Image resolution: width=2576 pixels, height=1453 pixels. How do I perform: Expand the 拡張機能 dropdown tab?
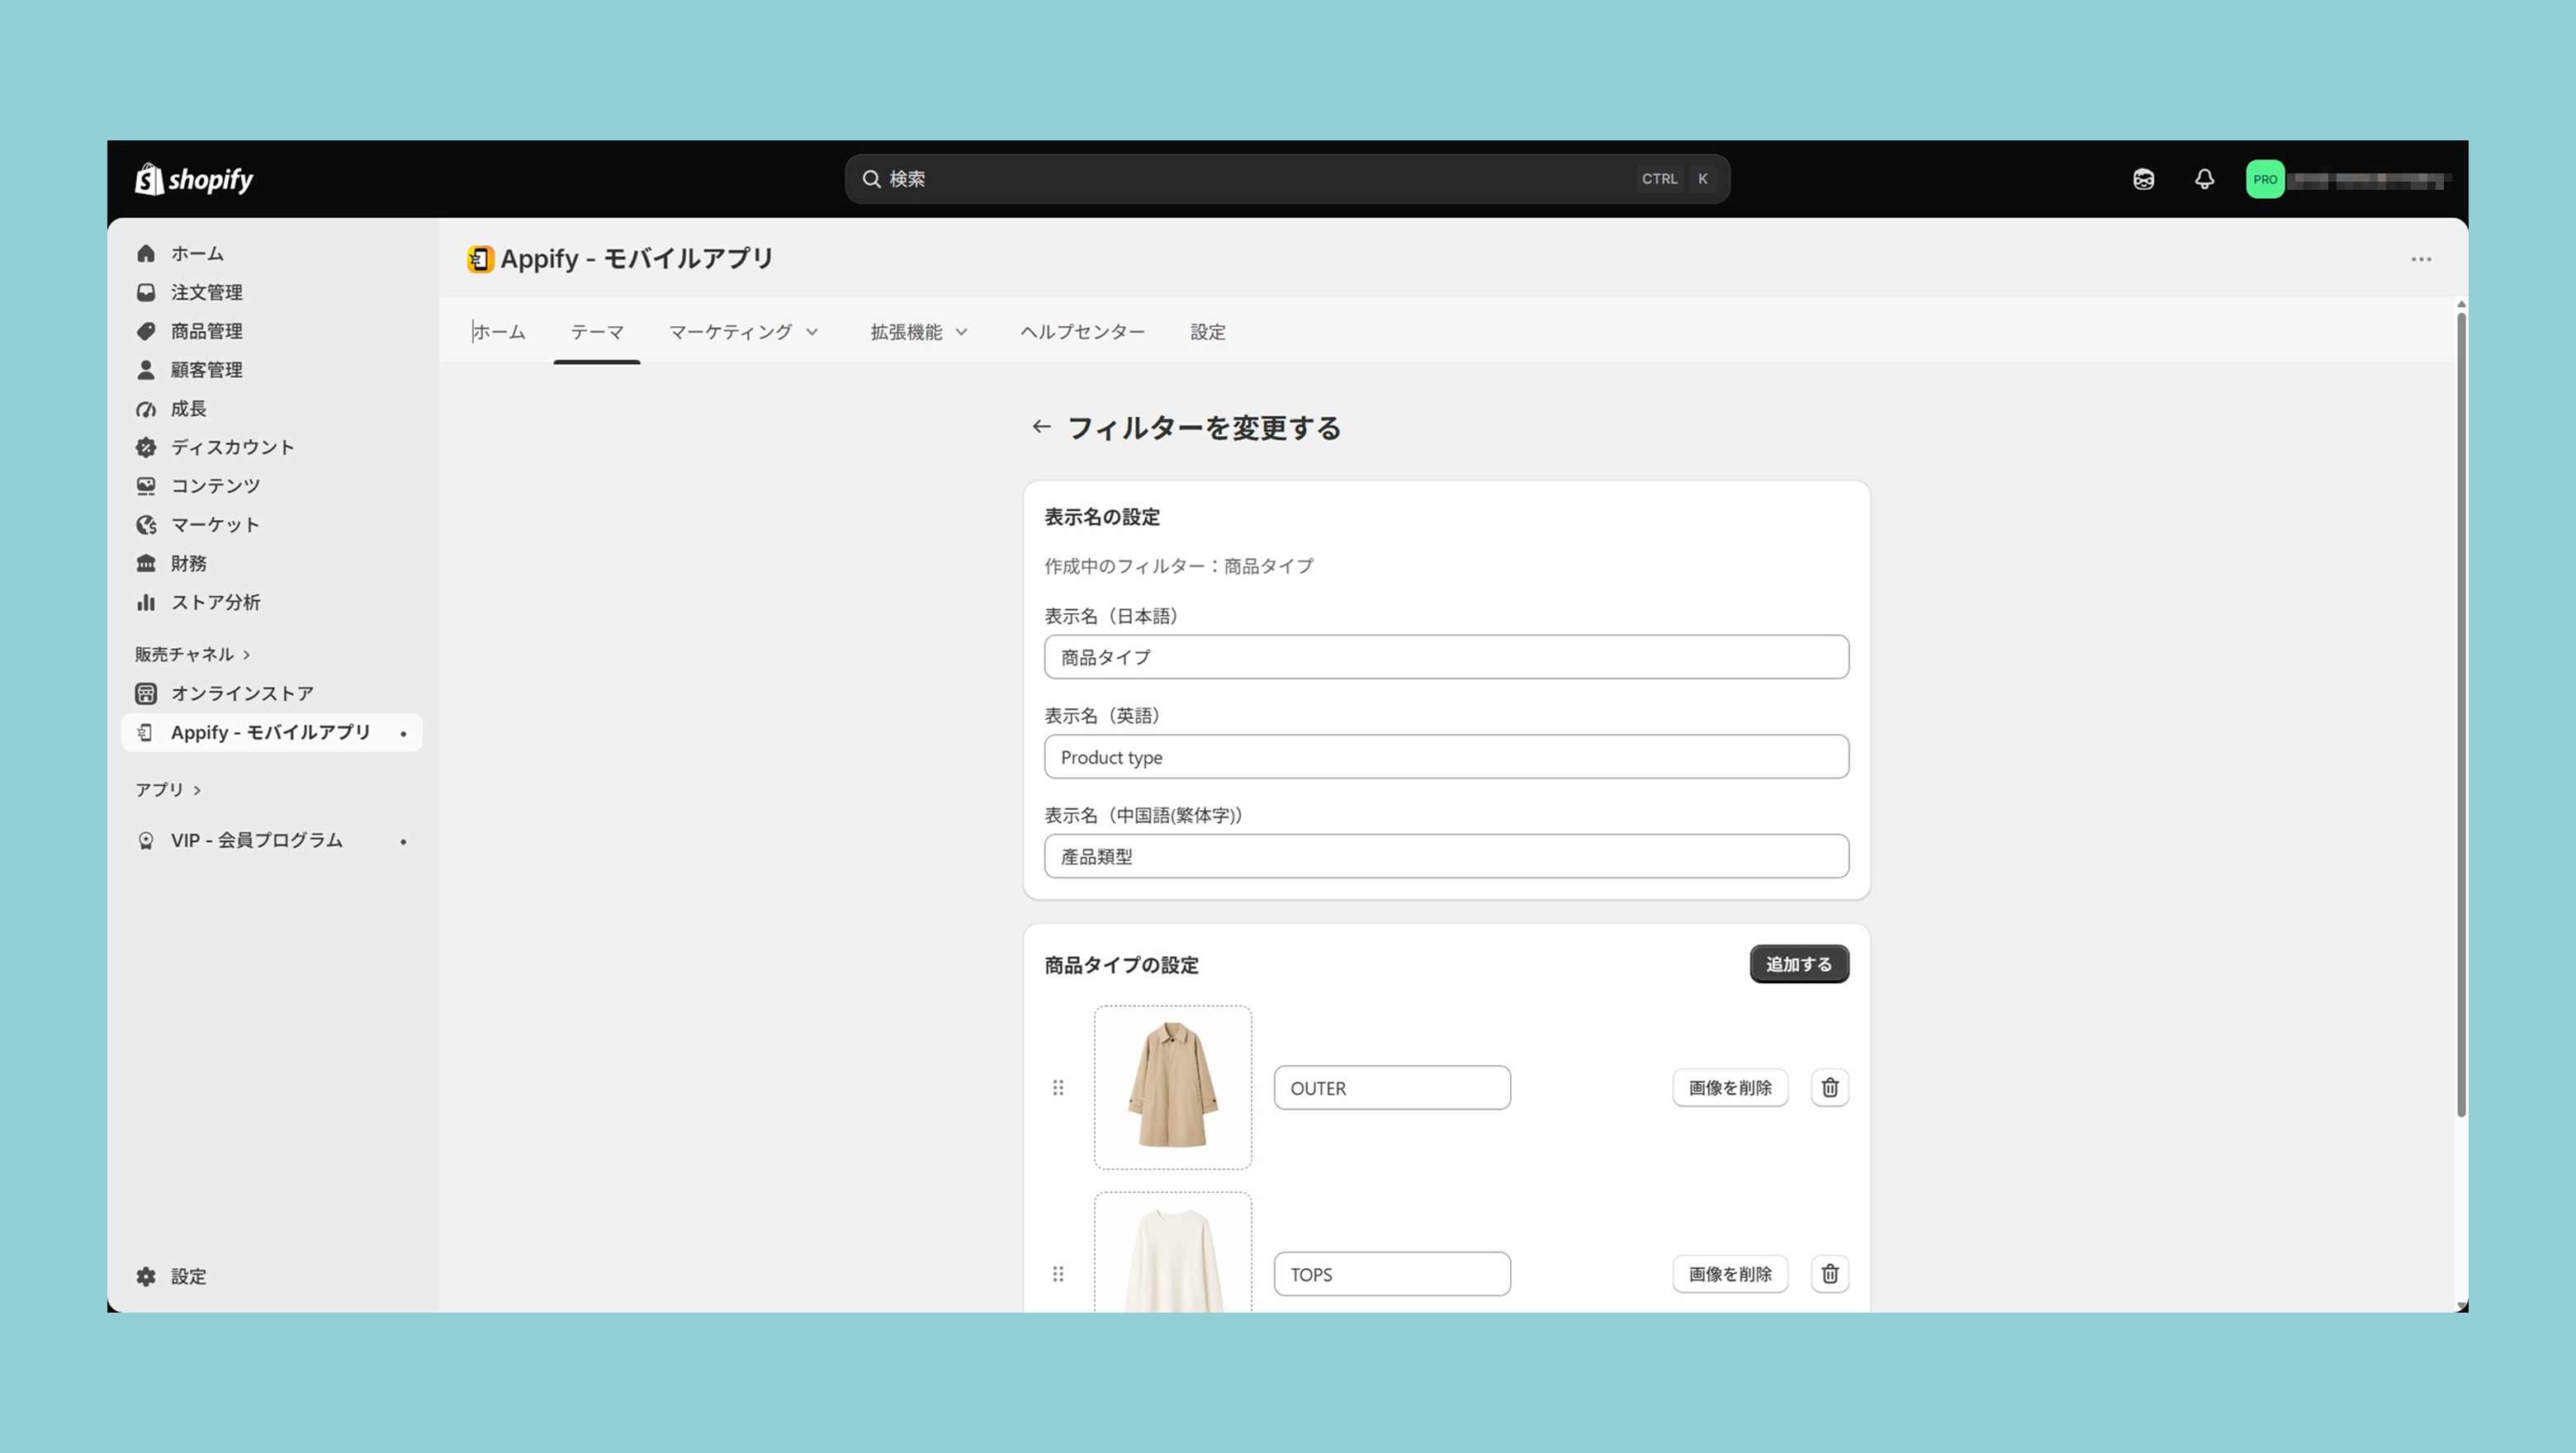coord(918,332)
